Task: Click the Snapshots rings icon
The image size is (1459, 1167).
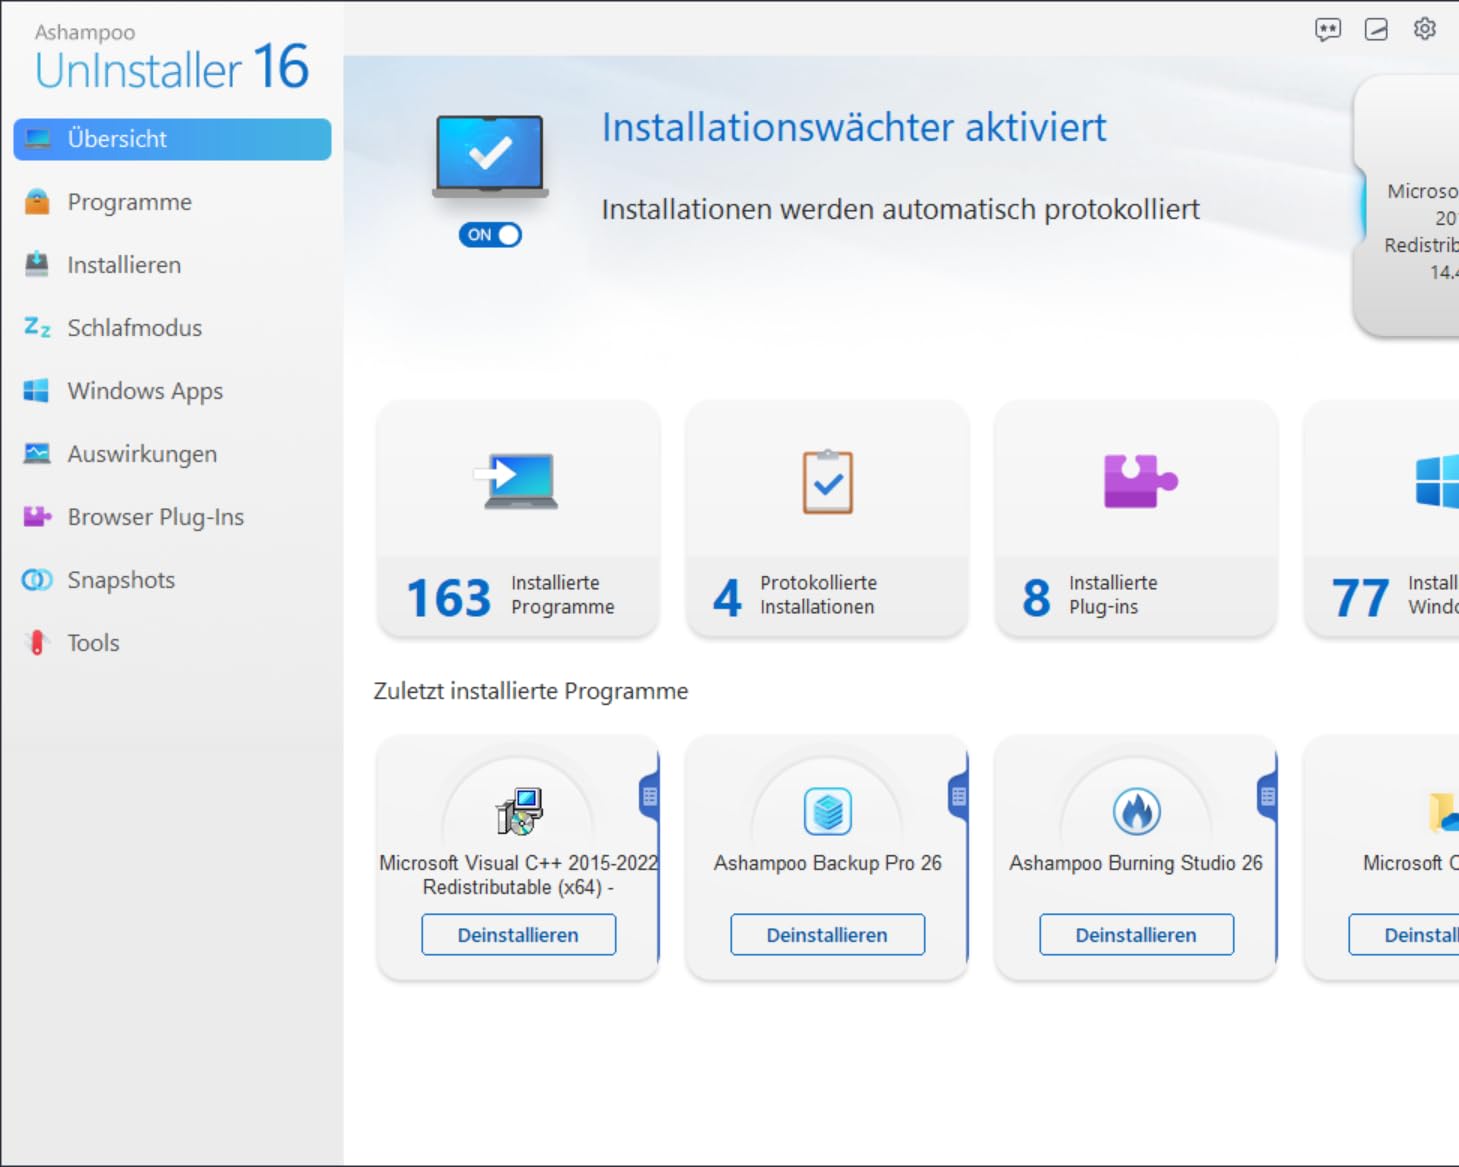Action: [37, 580]
